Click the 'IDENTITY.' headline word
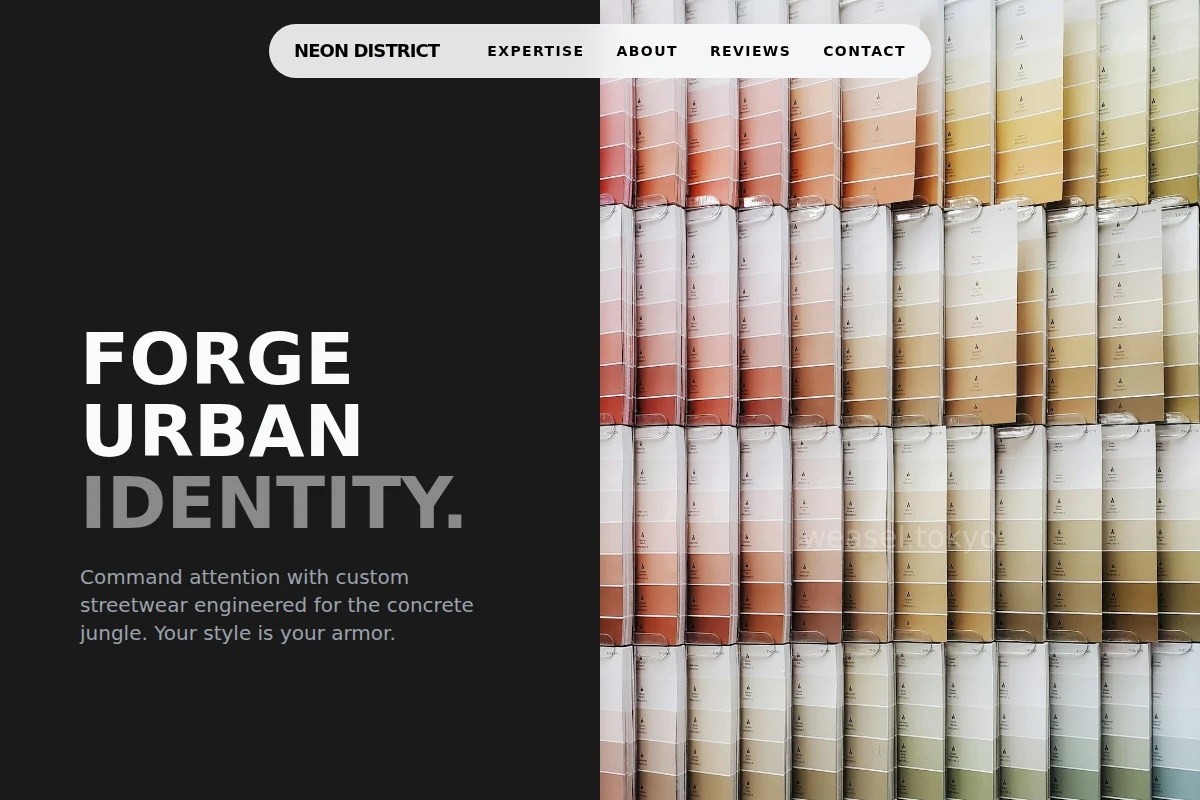1200x800 pixels. coord(273,503)
